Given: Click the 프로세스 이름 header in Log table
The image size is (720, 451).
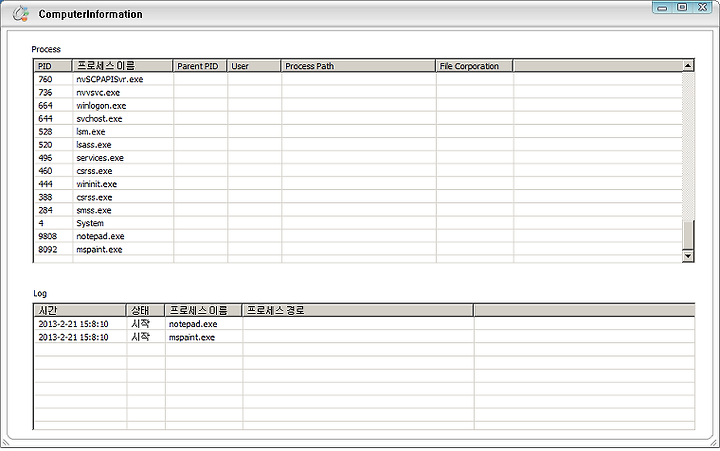Looking at the screenshot, I should 203,310.
